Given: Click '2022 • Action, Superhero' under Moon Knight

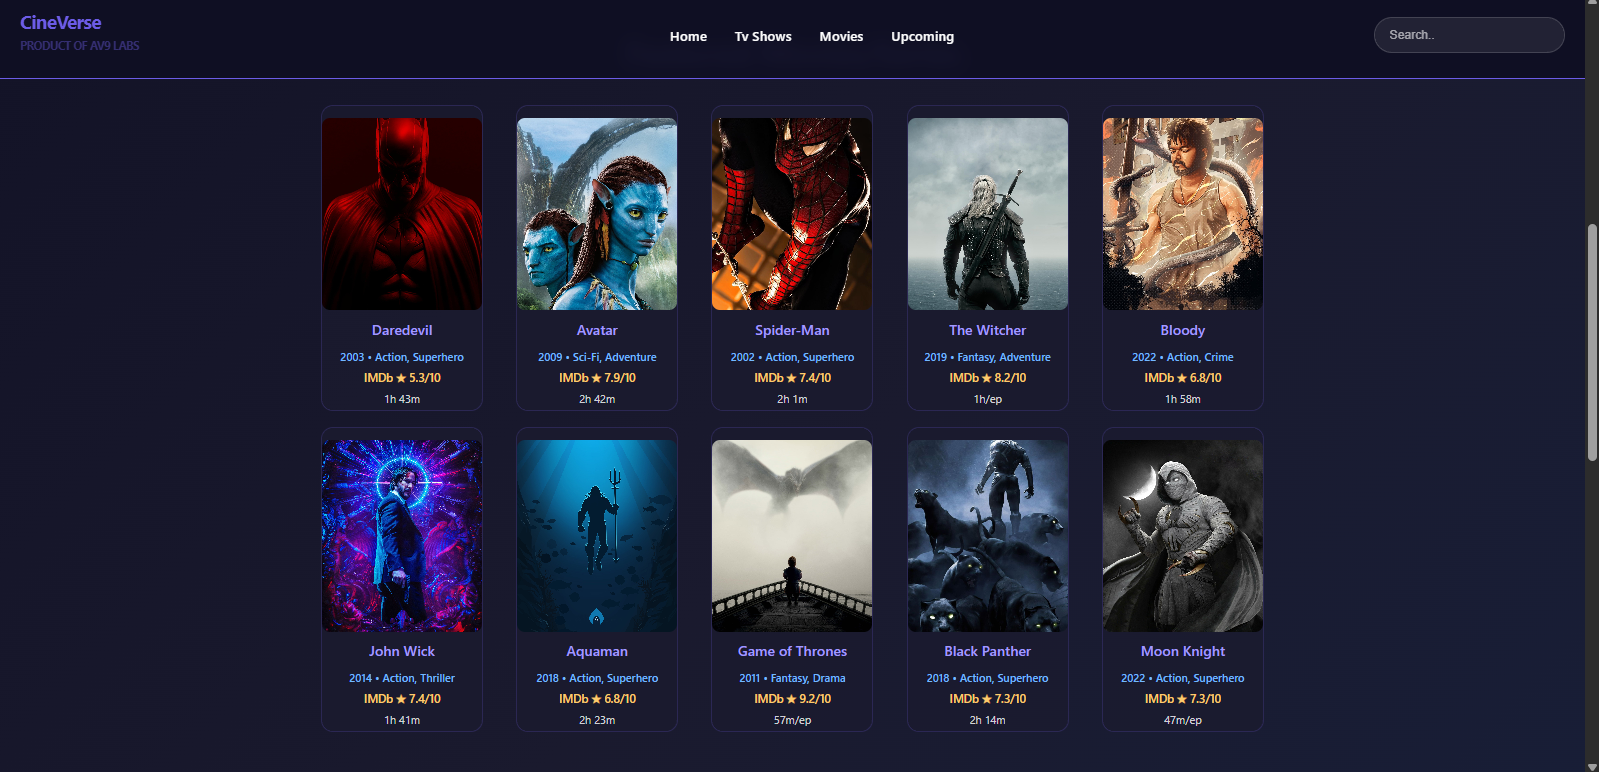Looking at the screenshot, I should (x=1183, y=678).
